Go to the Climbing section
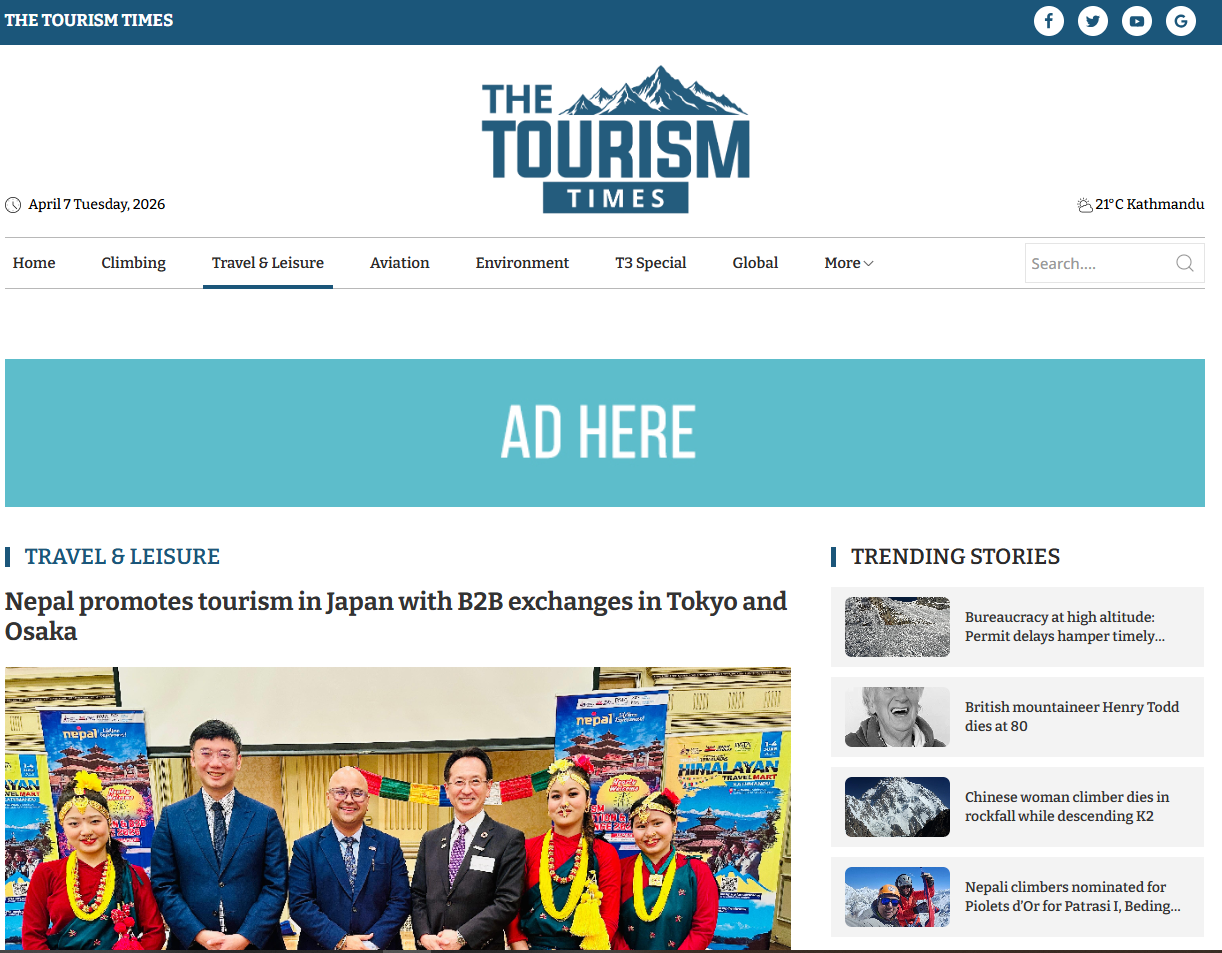This screenshot has height=953, width=1222. pyautogui.click(x=133, y=263)
